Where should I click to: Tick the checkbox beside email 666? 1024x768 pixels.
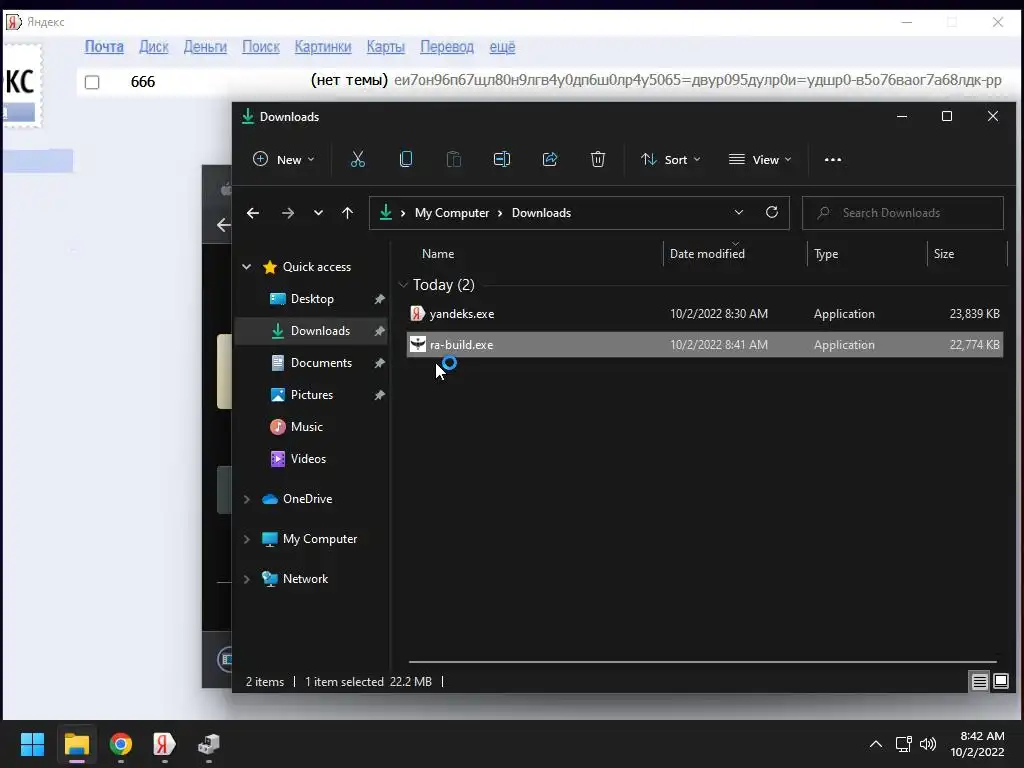(x=92, y=82)
